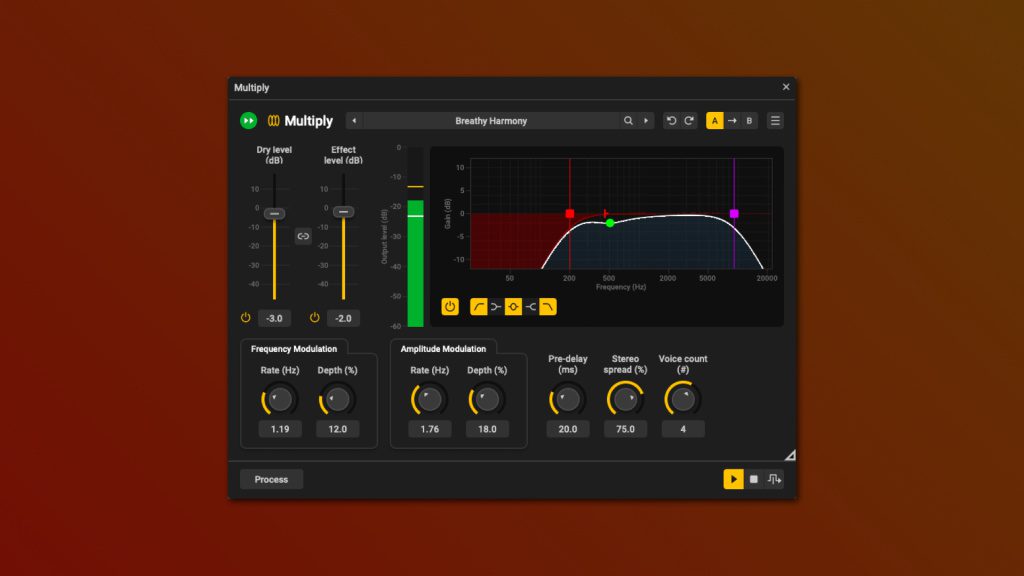Click the Voice count value field
The width and height of the screenshot is (1024, 576).
683,429
